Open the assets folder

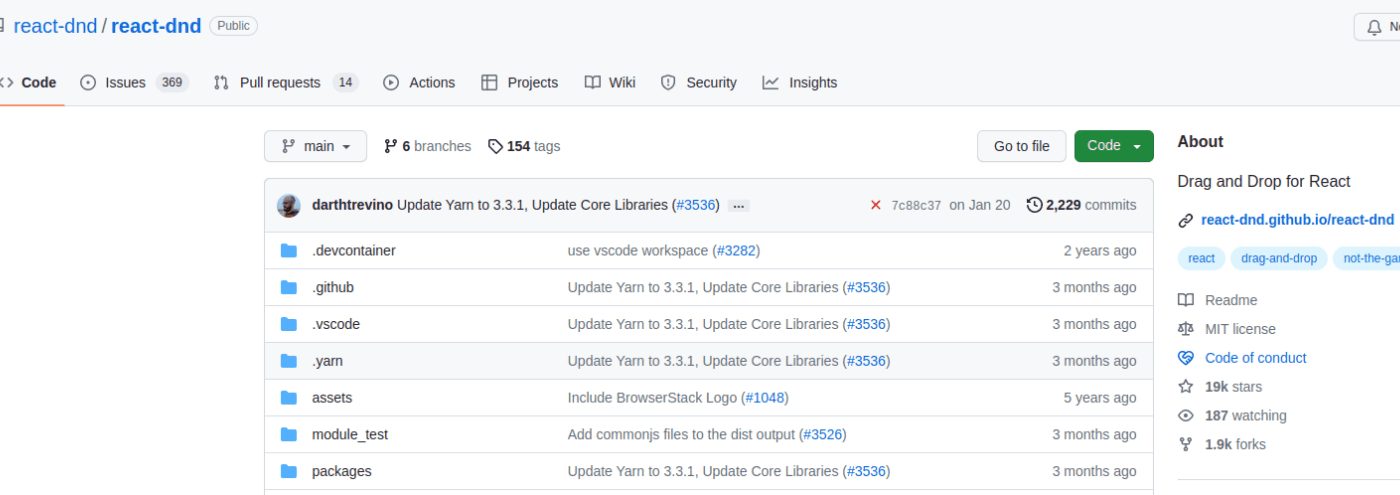click(x=332, y=398)
